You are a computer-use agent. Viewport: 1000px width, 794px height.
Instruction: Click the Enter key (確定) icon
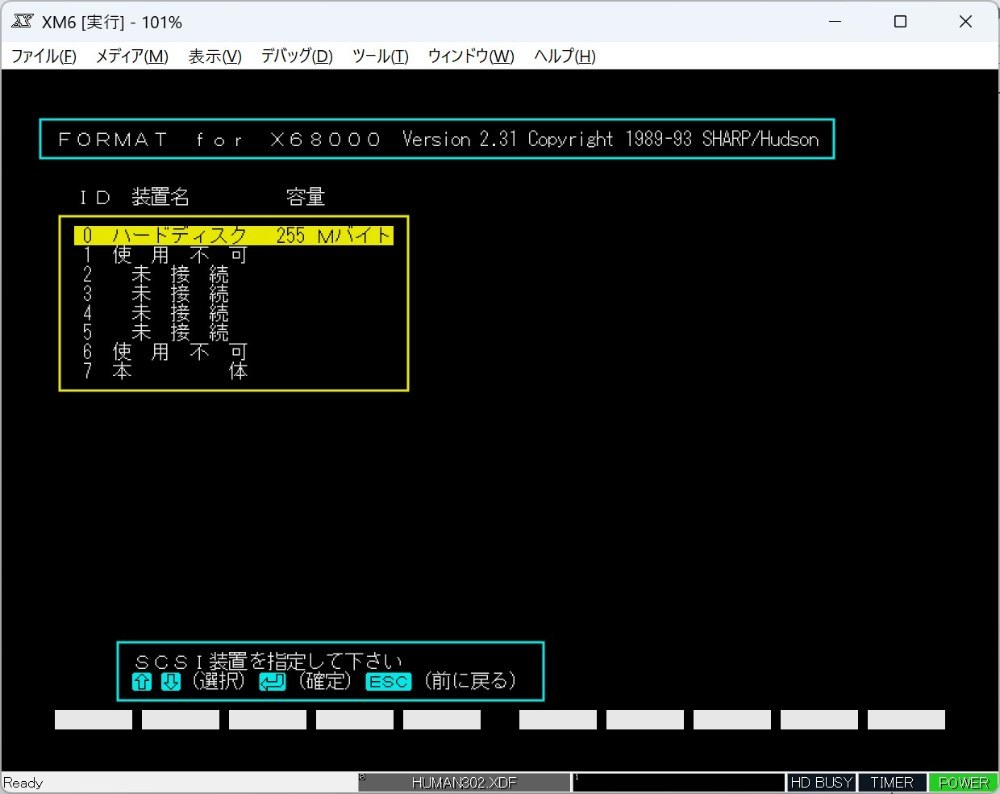click(x=272, y=682)
